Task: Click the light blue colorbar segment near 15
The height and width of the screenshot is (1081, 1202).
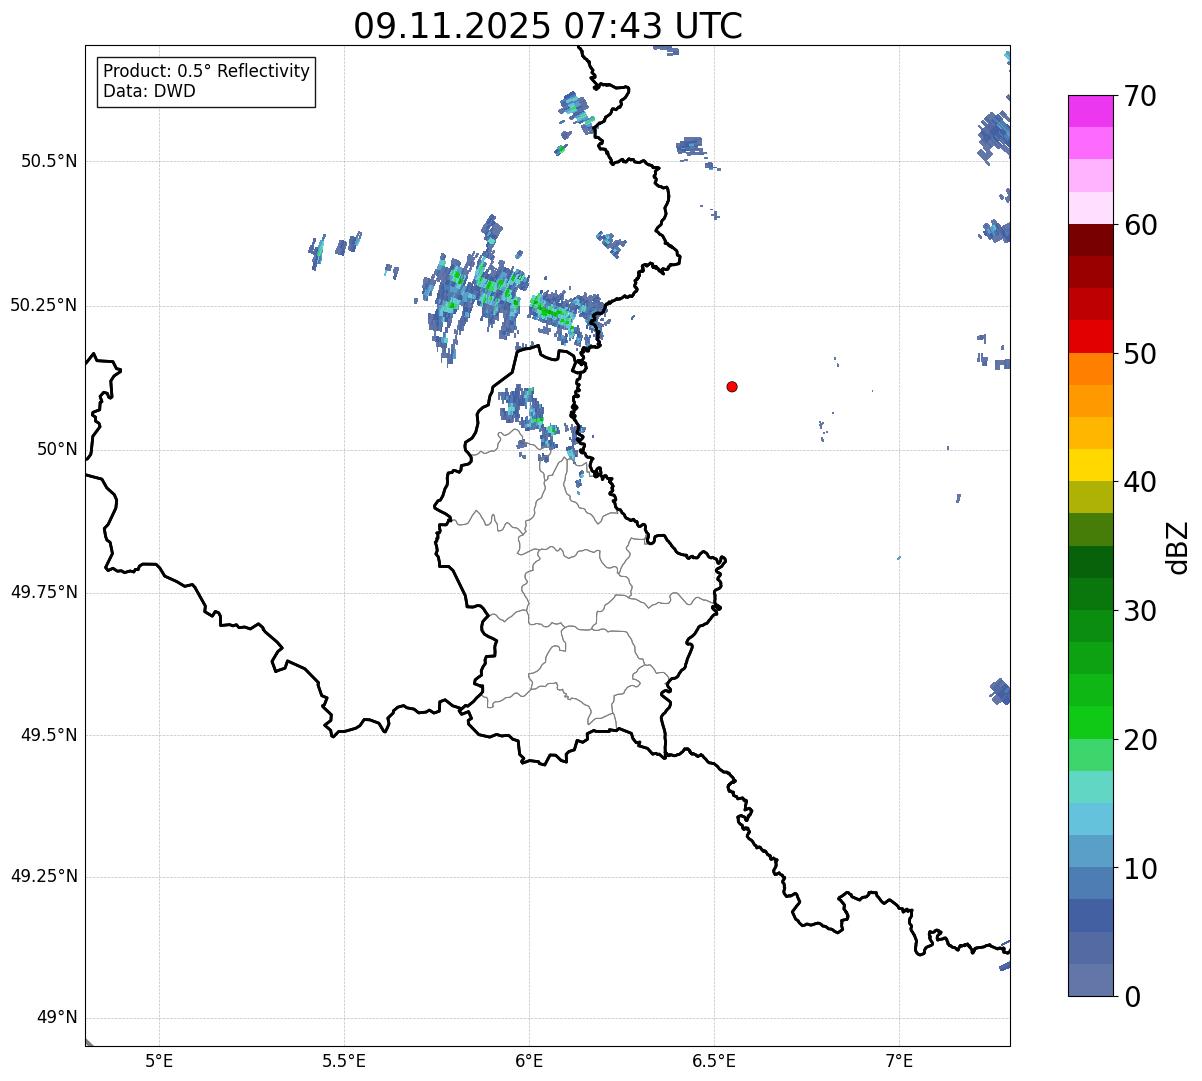Action: [1090, 819]
